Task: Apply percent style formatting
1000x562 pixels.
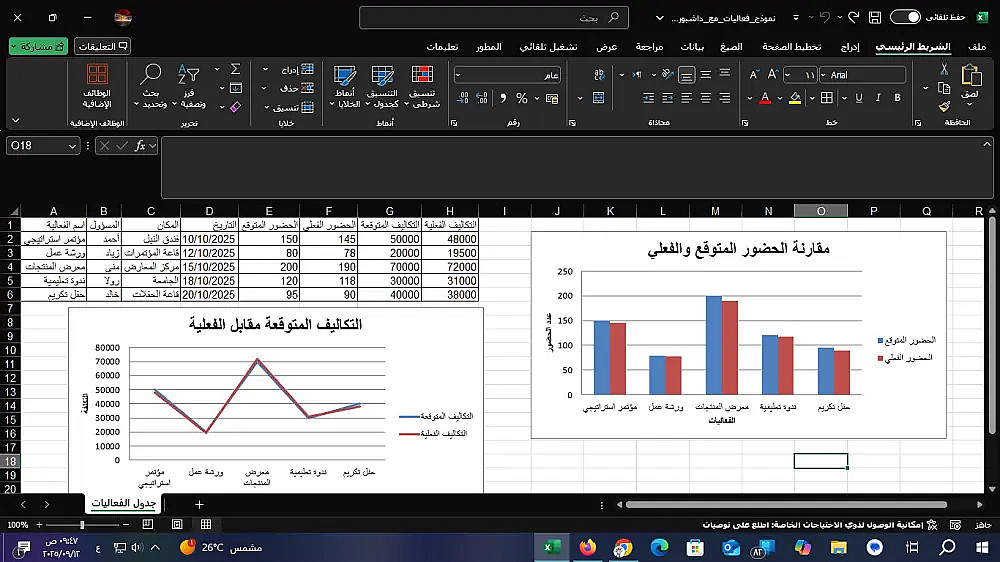Action: click(x=522, y=98)
